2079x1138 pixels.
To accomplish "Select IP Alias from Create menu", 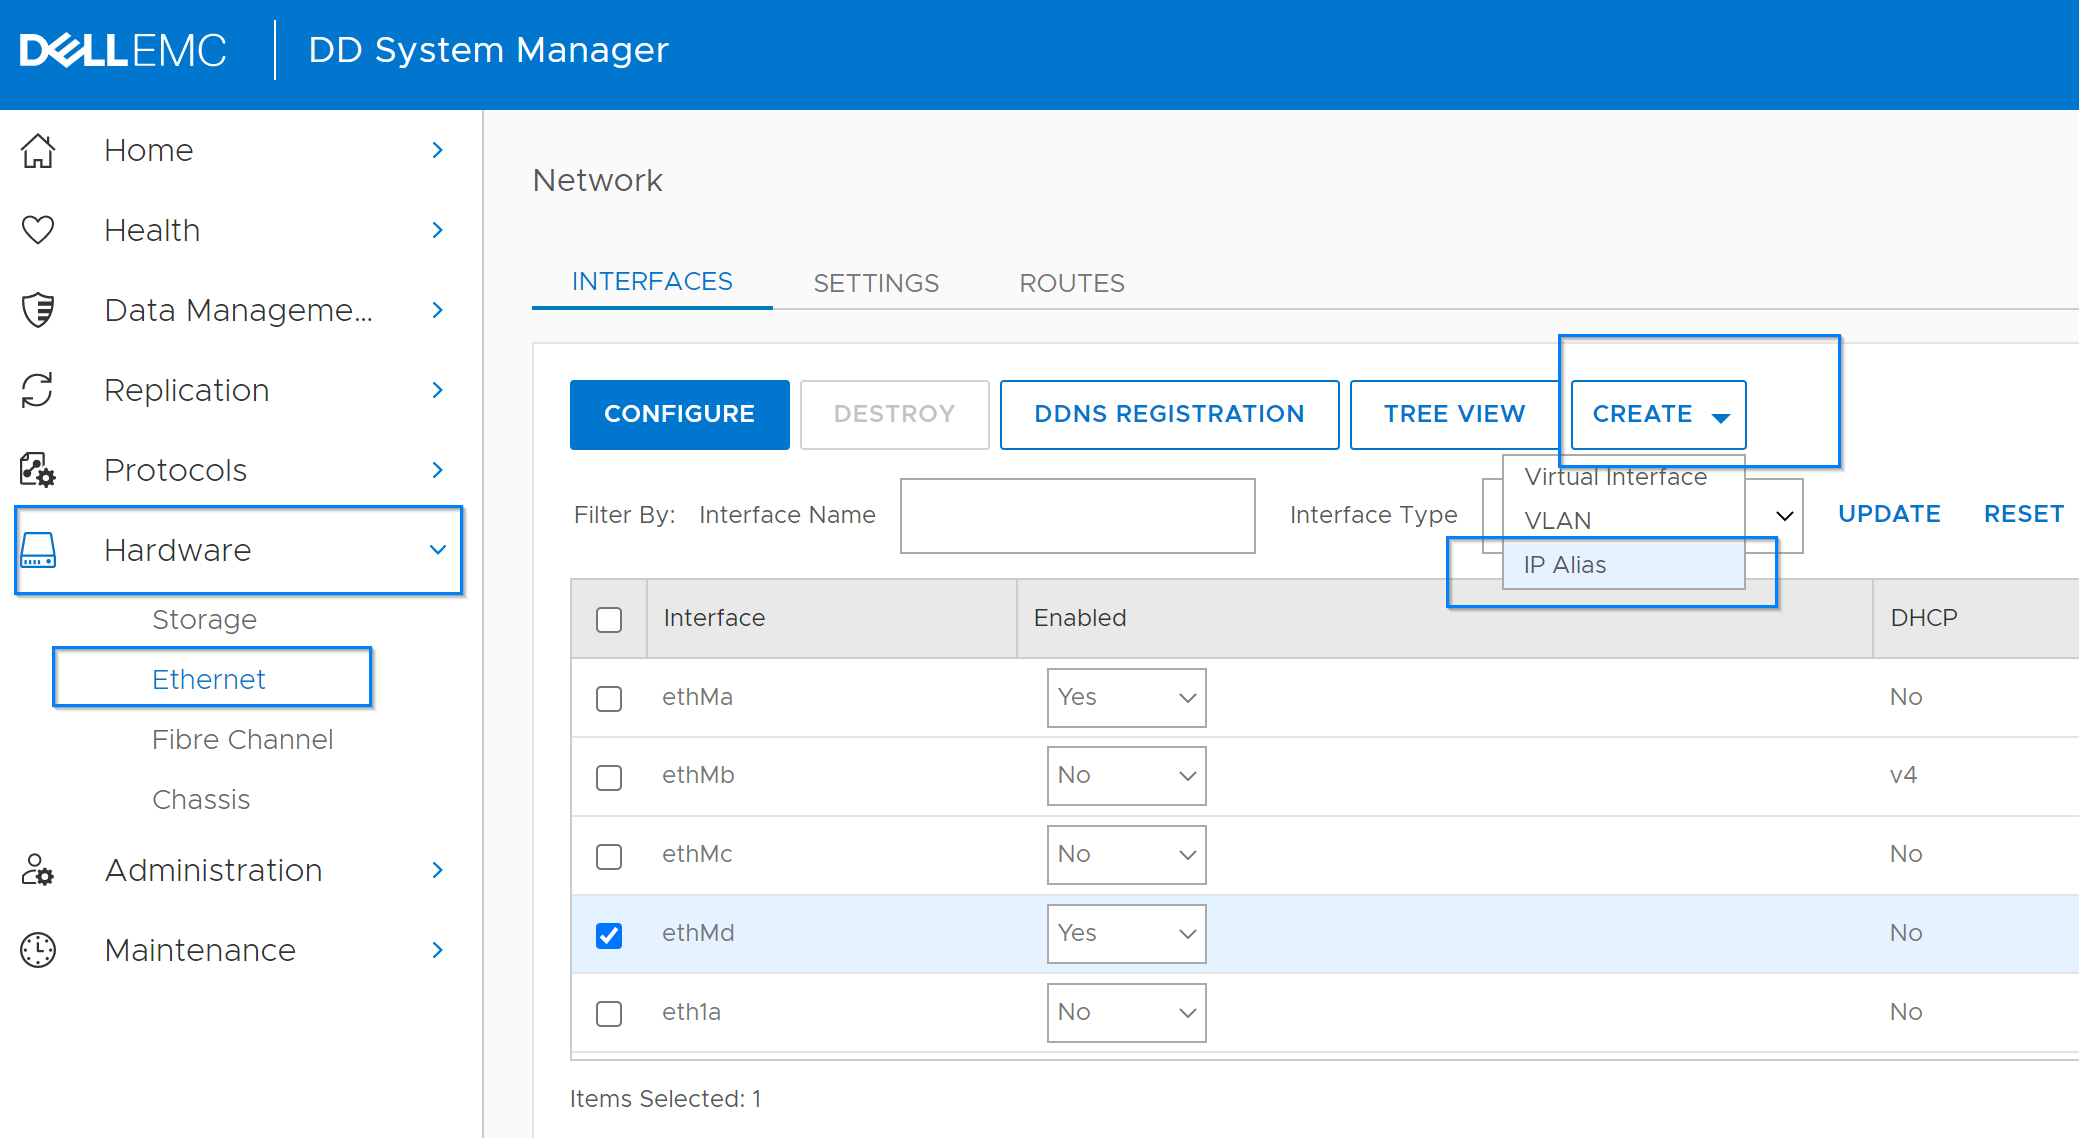I will [1565, 565].
